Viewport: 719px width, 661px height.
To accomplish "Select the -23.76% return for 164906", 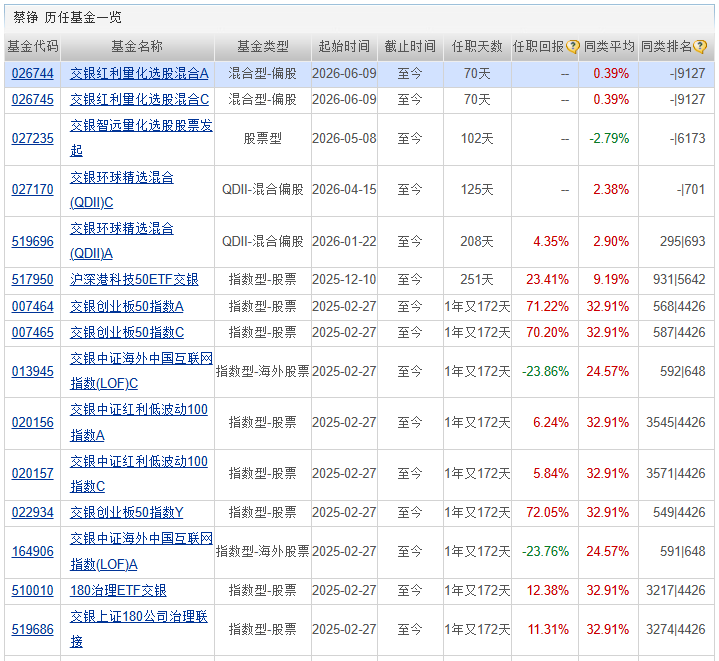I will 545,551.
